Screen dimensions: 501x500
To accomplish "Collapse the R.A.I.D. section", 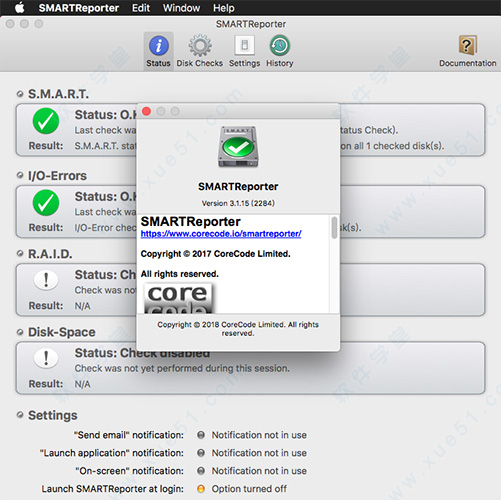I will coord(20,254).
